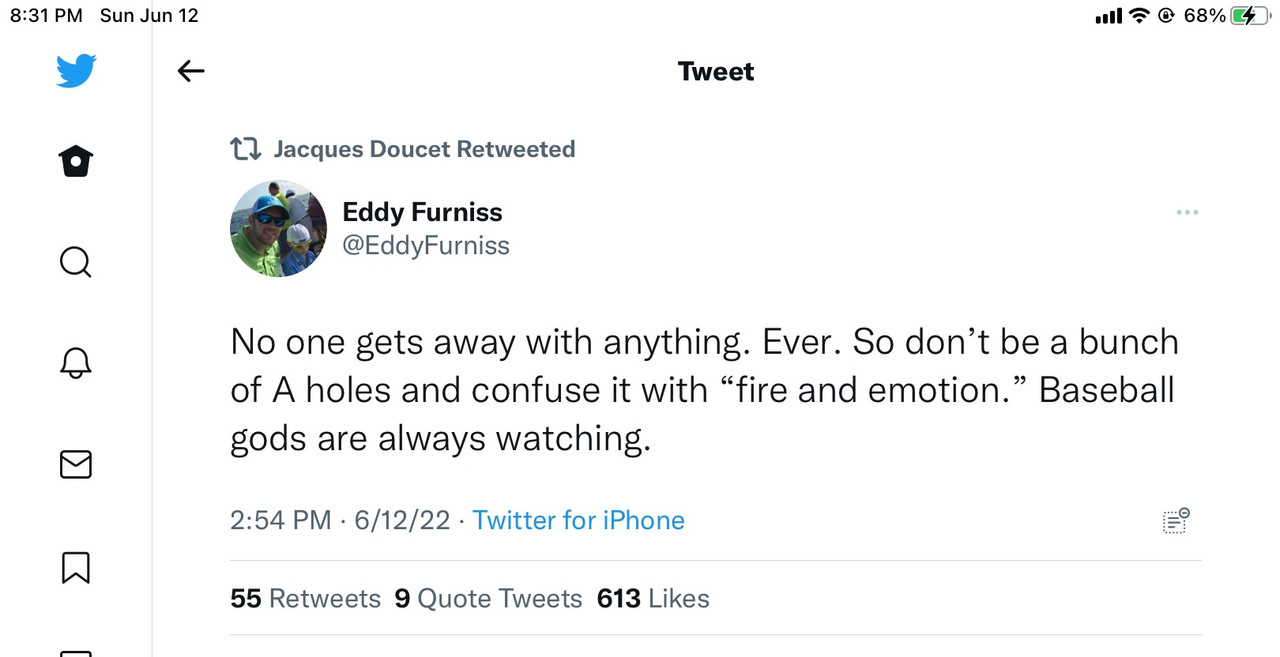
Task: Click the Twitter for iPhone source link
Action: coord(578,520)
